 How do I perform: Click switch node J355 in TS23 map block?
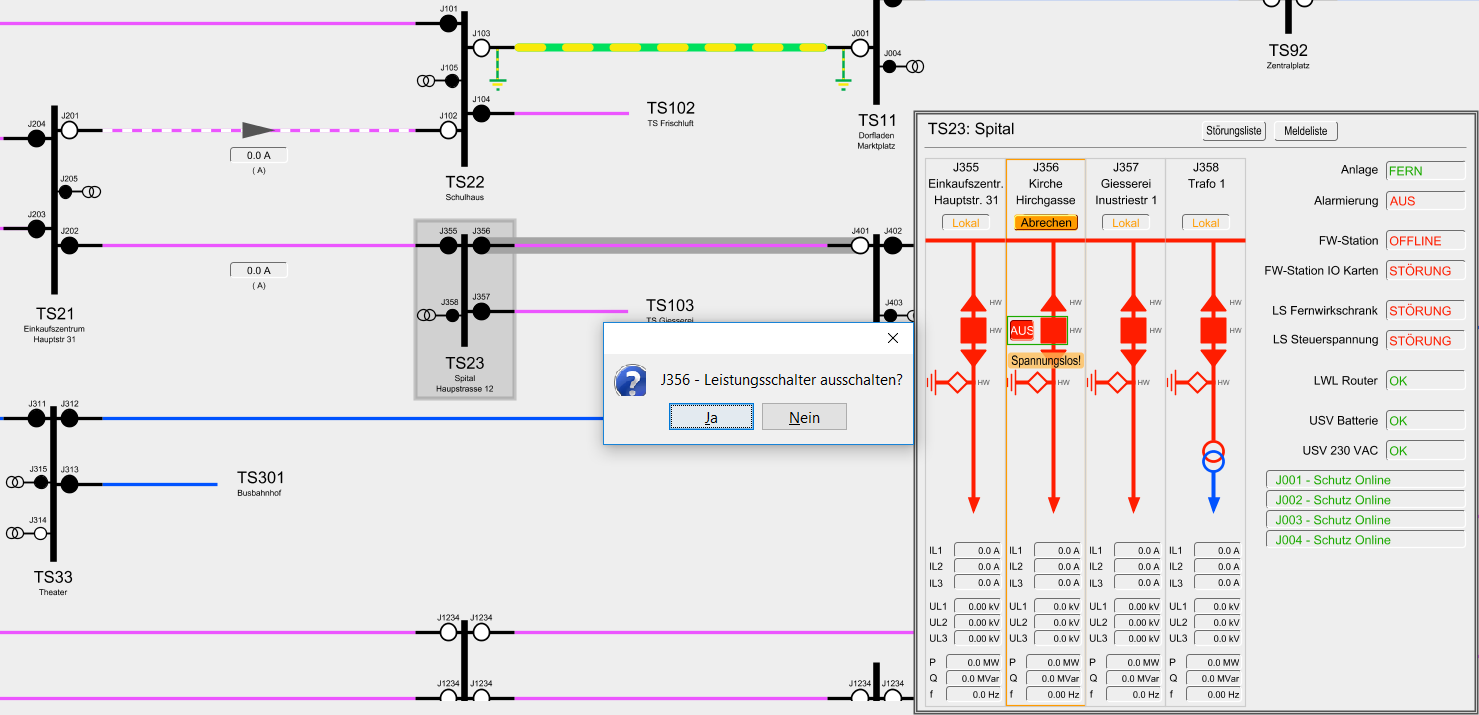pyautogui.click(x=448, y=245)
